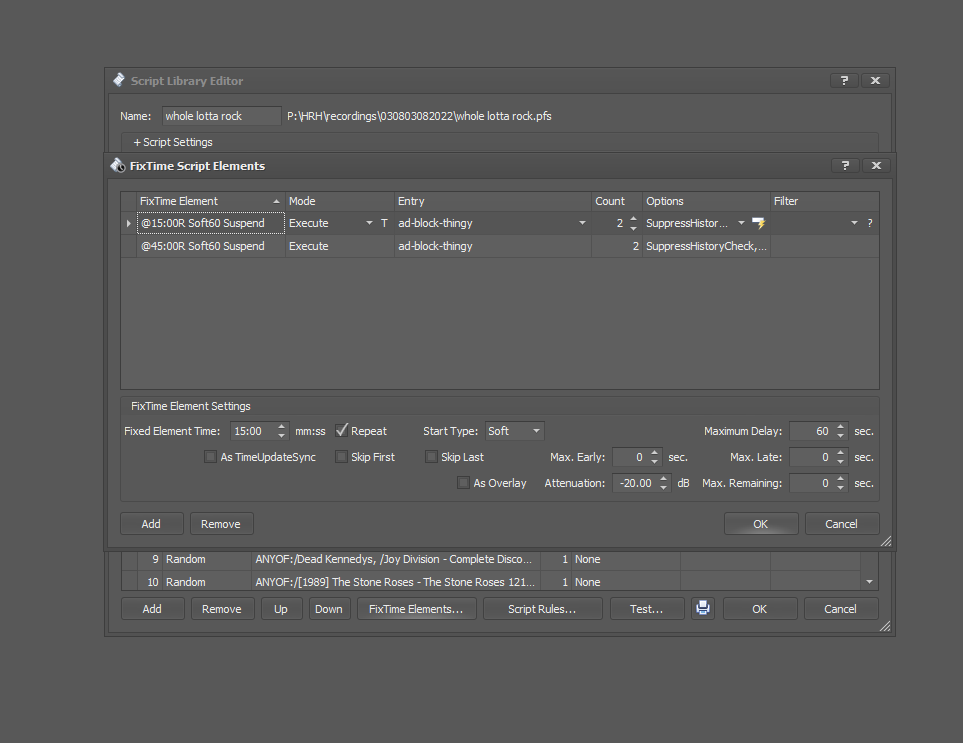Enable the As Overlay checkbox
963x743 pixels.
pyautogui.click(x=463, y=483)
